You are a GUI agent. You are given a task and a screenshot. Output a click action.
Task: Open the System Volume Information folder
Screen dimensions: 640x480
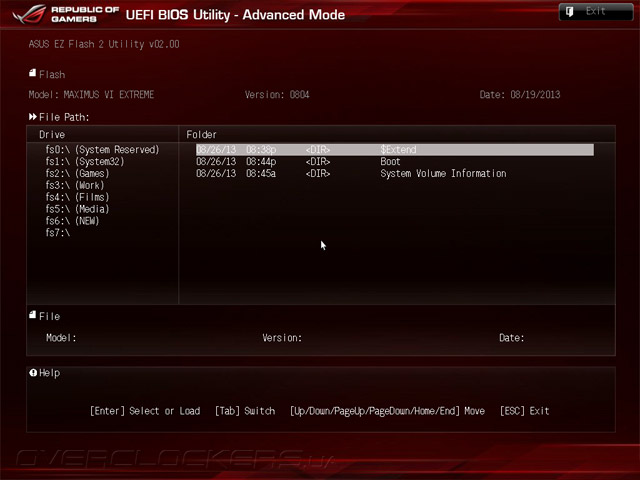point(443,173)
